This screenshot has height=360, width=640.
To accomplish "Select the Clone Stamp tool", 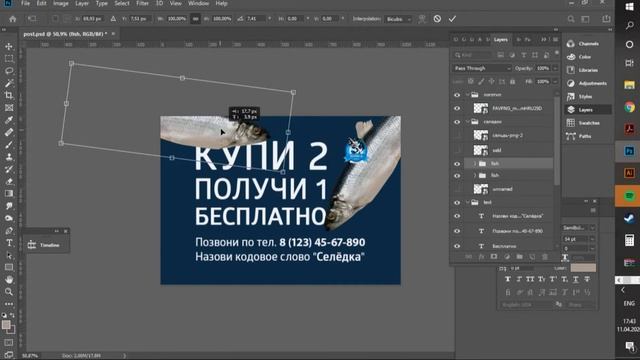I will [9, 157].
